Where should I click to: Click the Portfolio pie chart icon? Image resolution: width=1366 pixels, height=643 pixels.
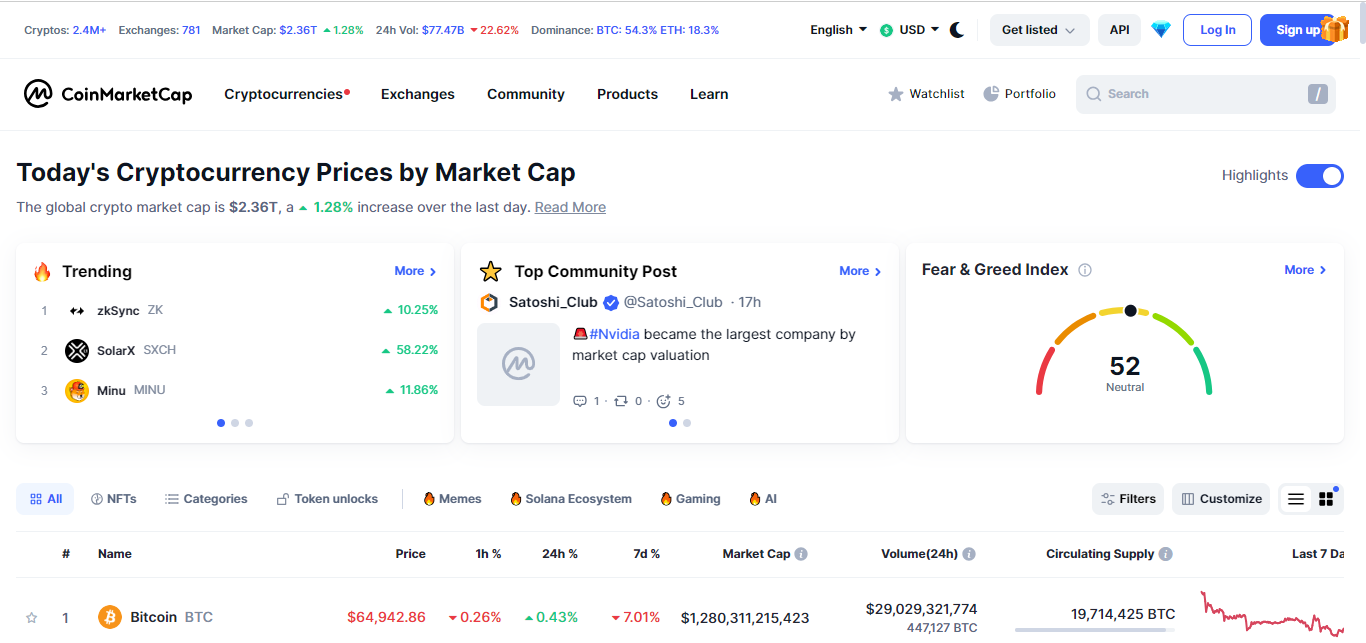[x=991, y=94]
